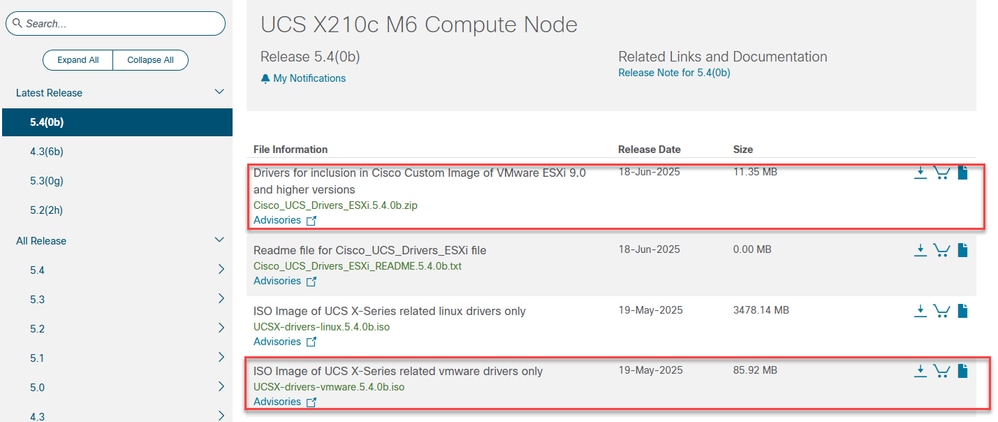The width and height of the screenshot is (998, 422).
Task: Open file details icon for README txt row
Action: (x=962, y=250)
